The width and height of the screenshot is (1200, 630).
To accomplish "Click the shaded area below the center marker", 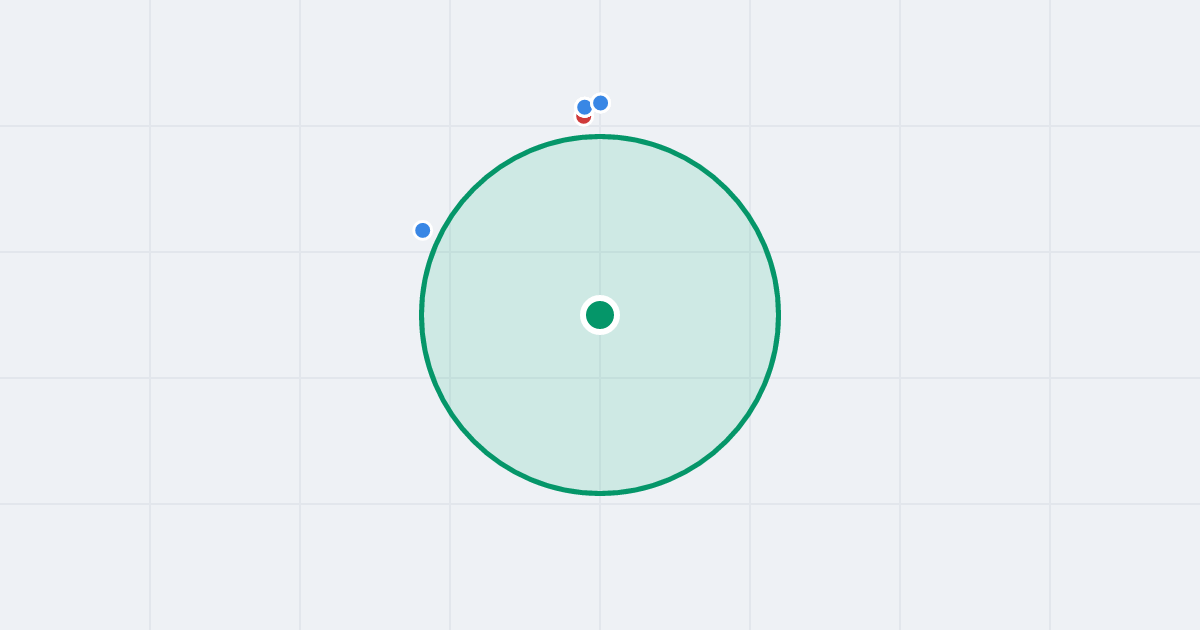I will pos(600,410).
